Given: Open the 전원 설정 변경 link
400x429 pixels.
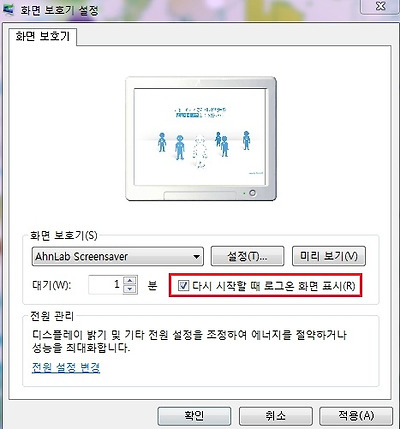Looking at the screenshot, I should click(66, 368).
